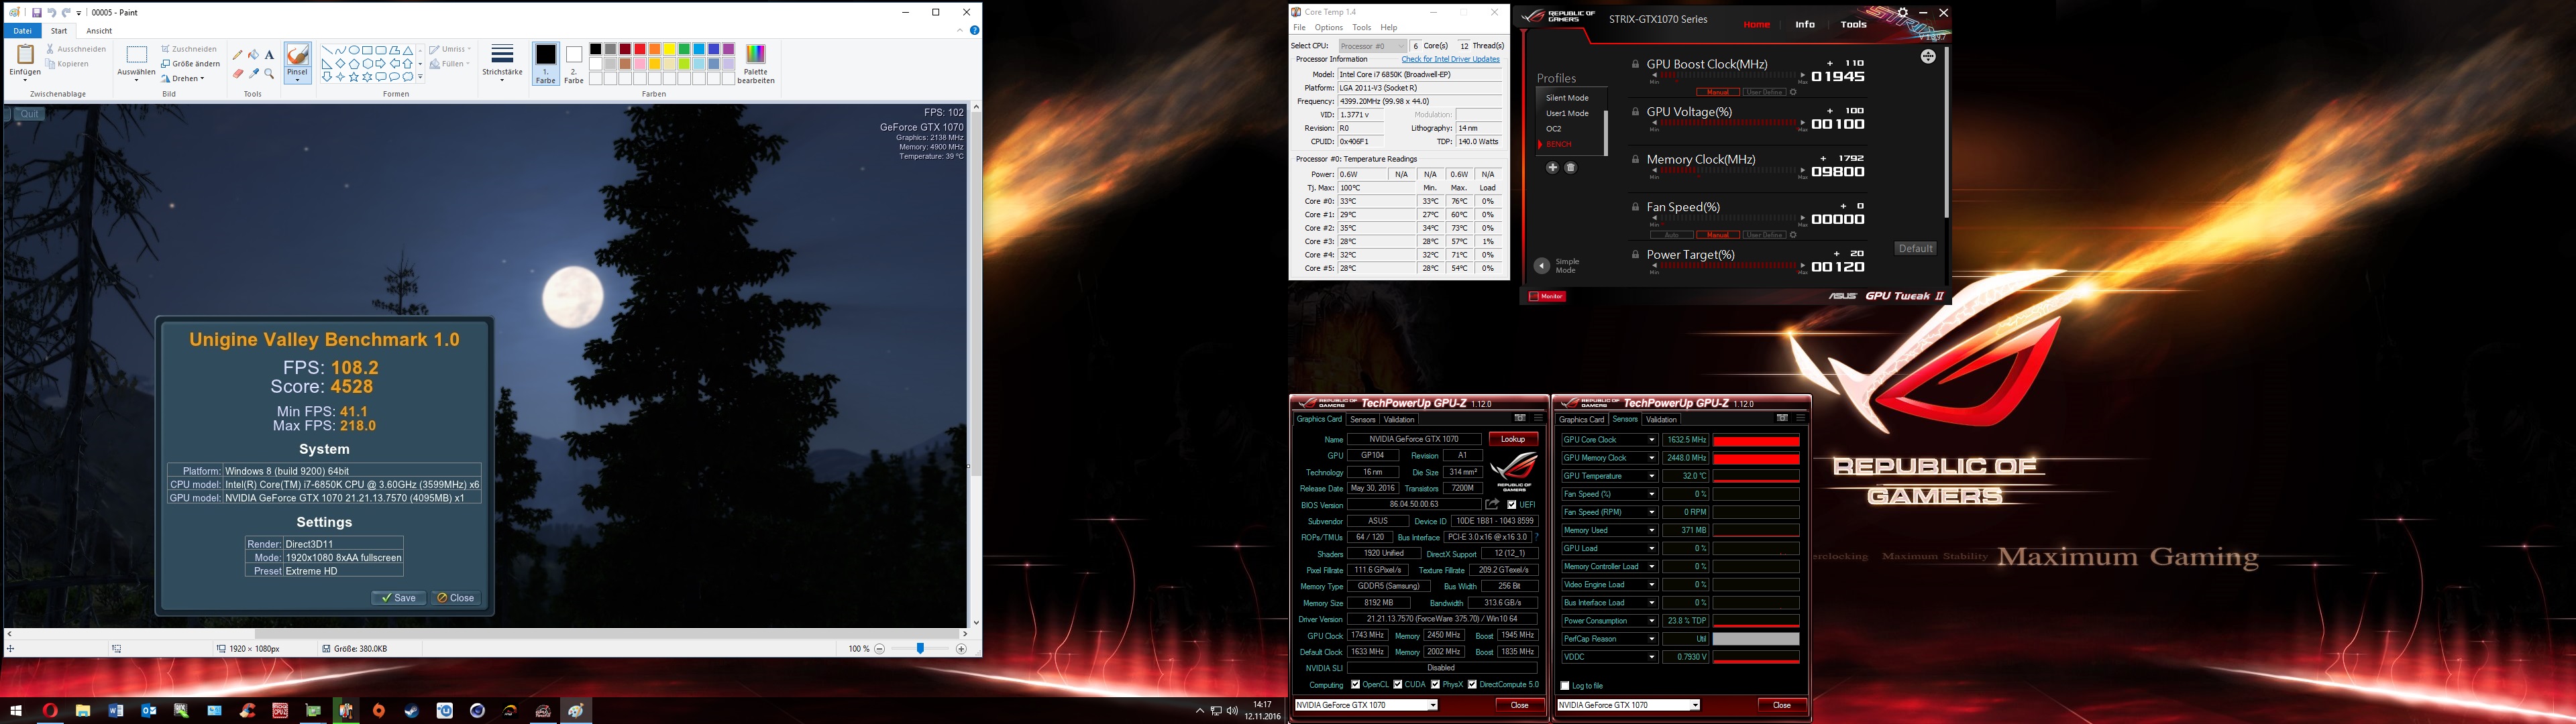Take screenshot with camera icon in left GPU-Z
Viewport: 2576px width, 724px height.
1520,418
